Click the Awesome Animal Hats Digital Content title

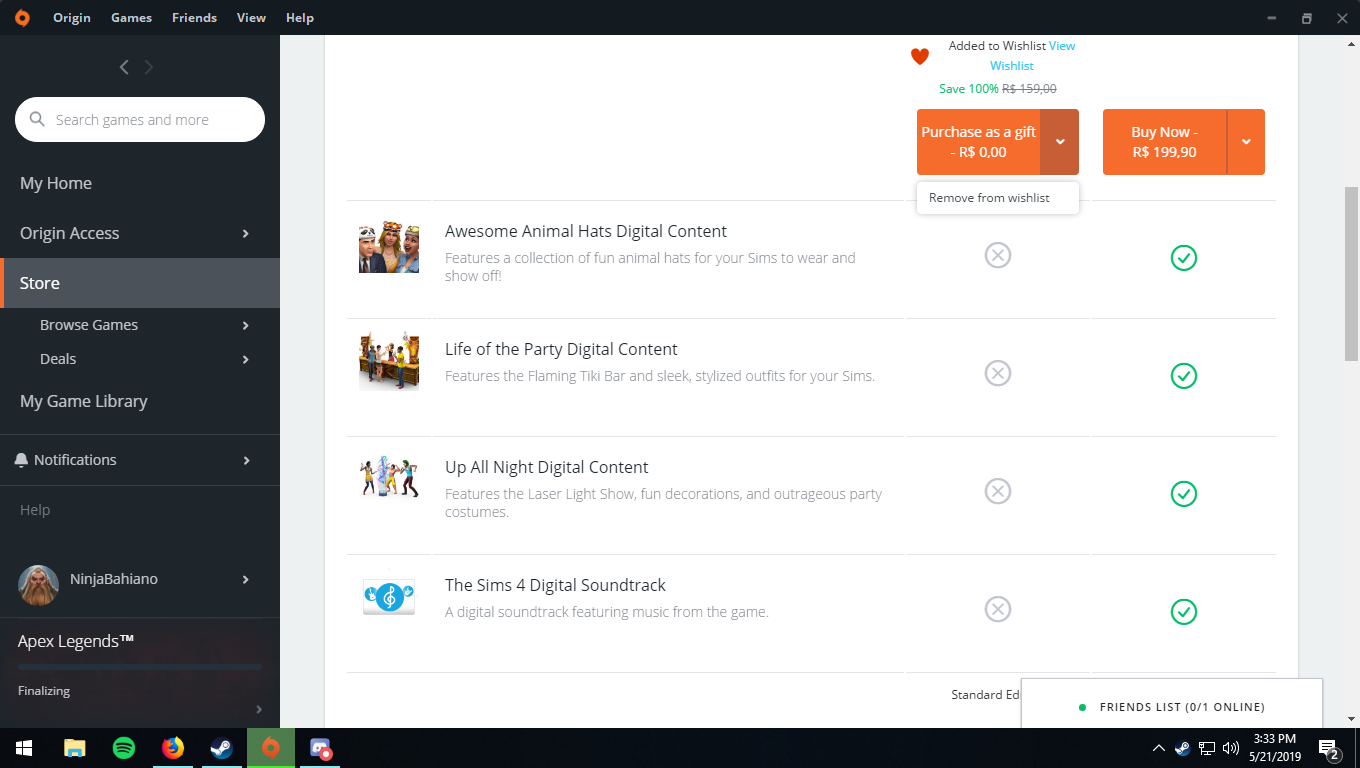pos(586,232)
